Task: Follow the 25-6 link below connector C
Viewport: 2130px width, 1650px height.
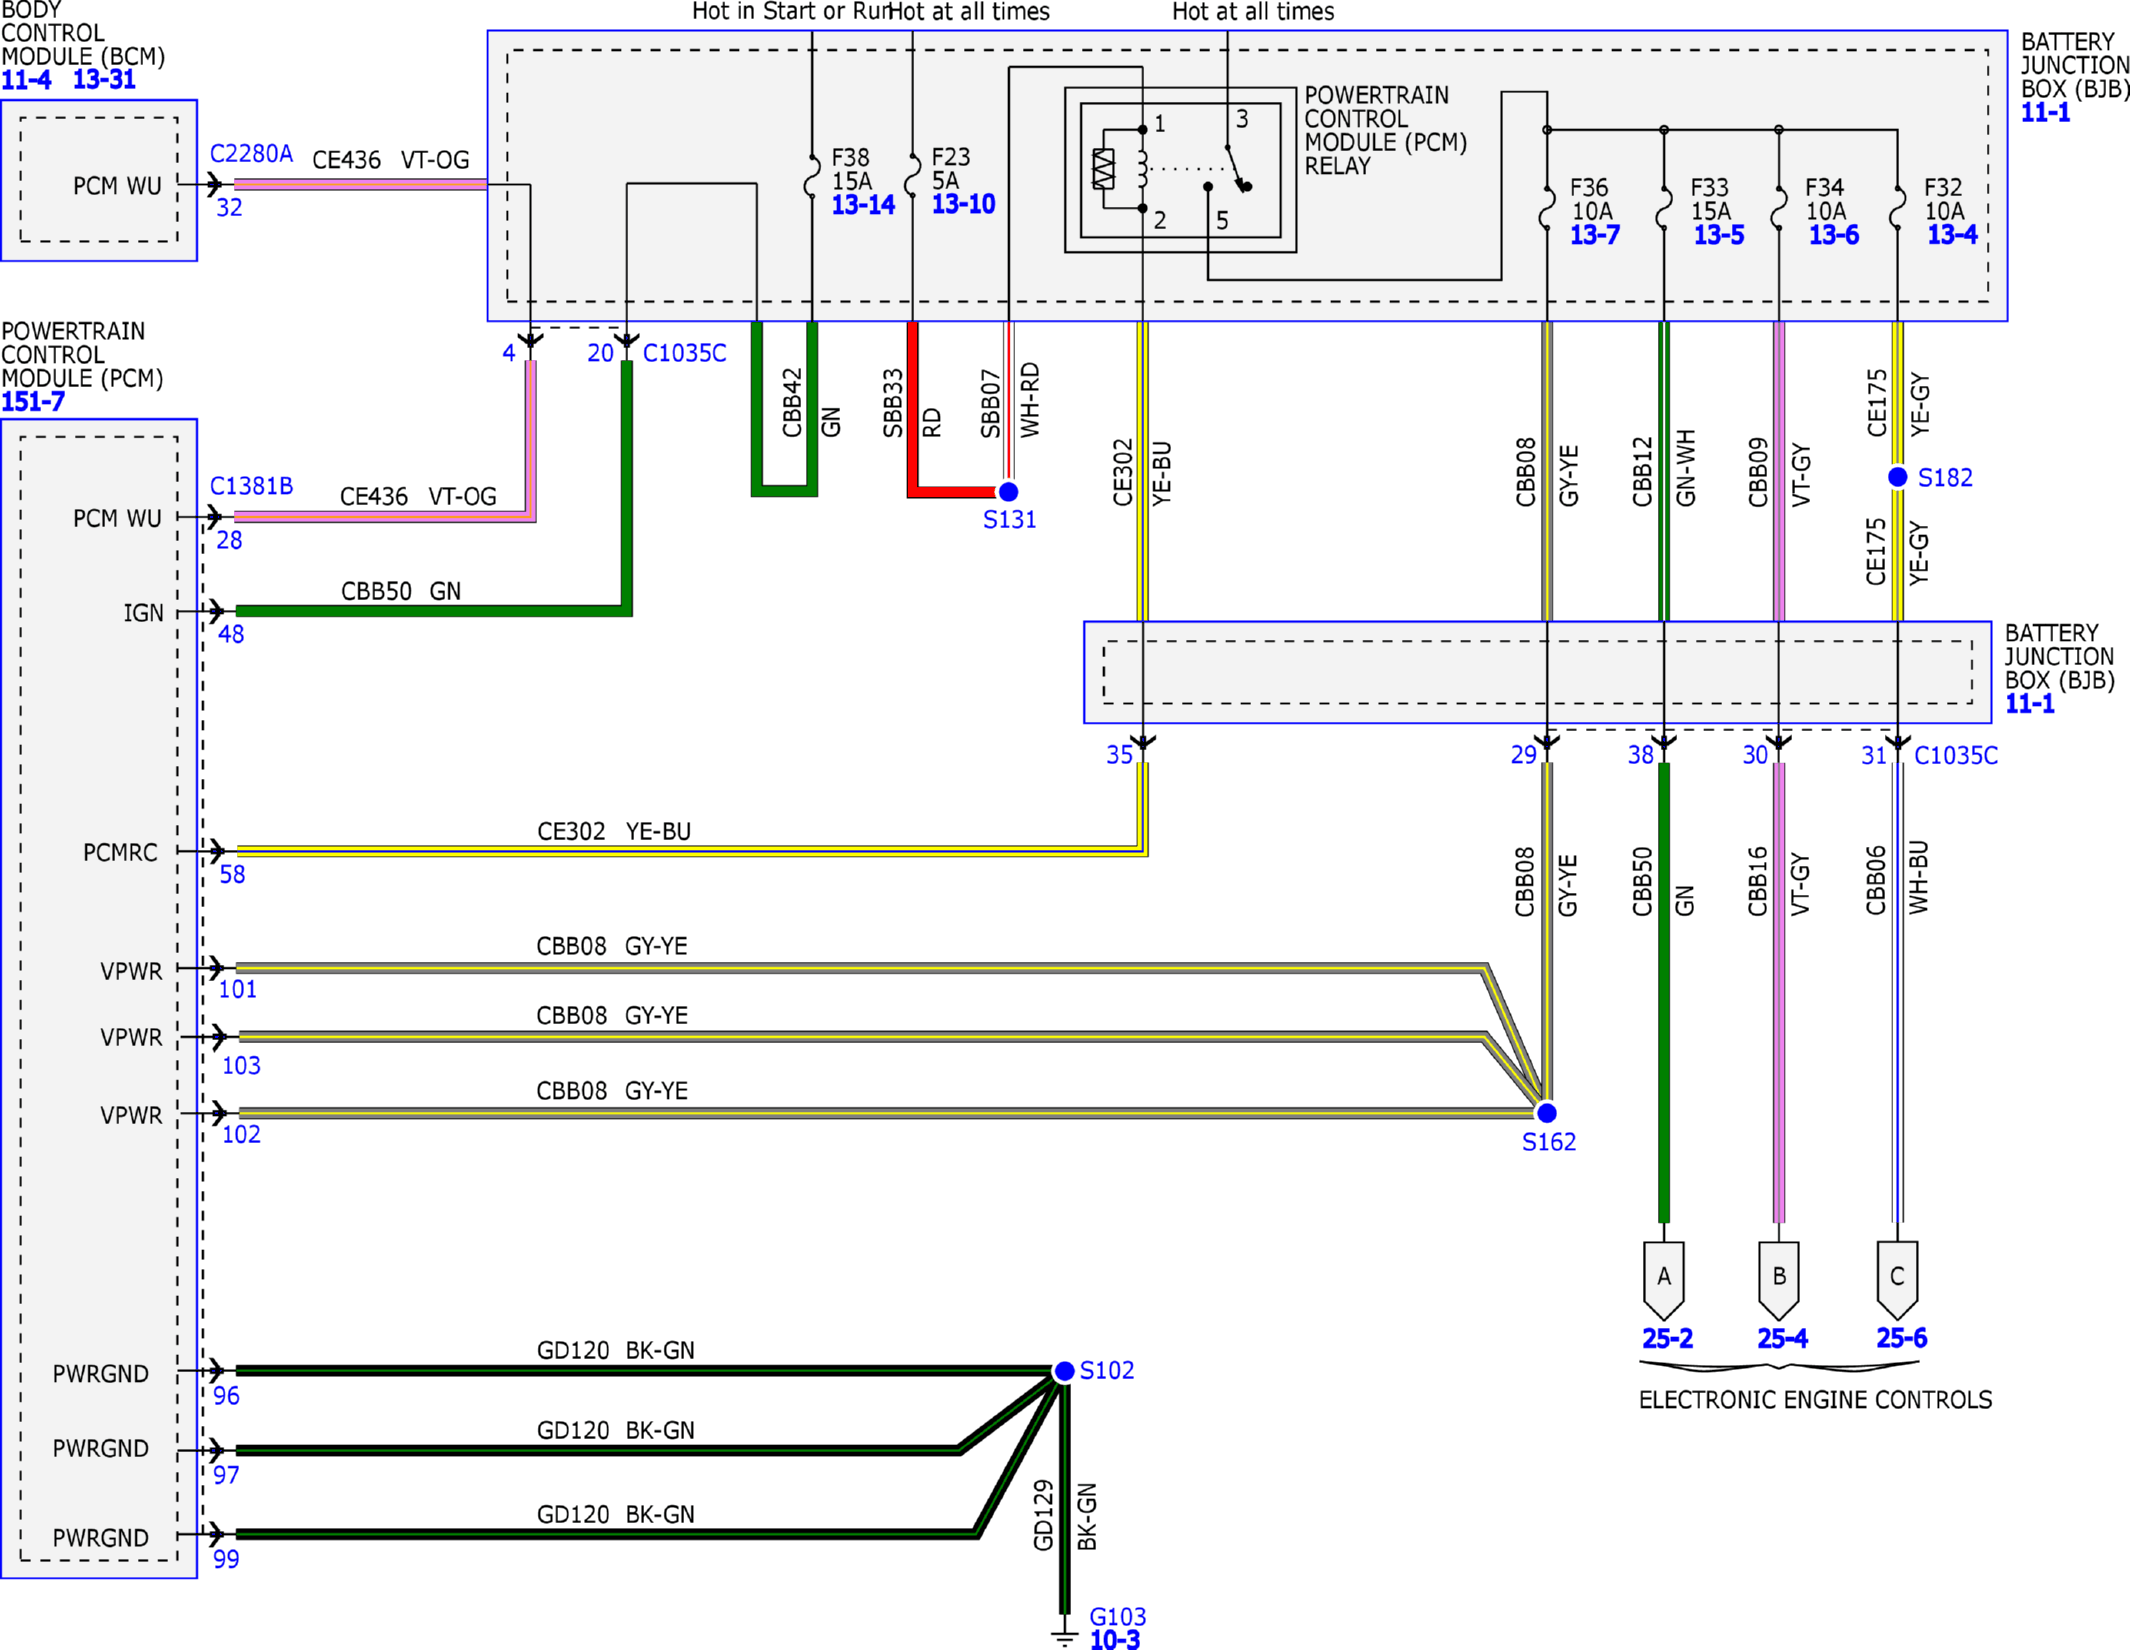Action: click(1901, 1338)
